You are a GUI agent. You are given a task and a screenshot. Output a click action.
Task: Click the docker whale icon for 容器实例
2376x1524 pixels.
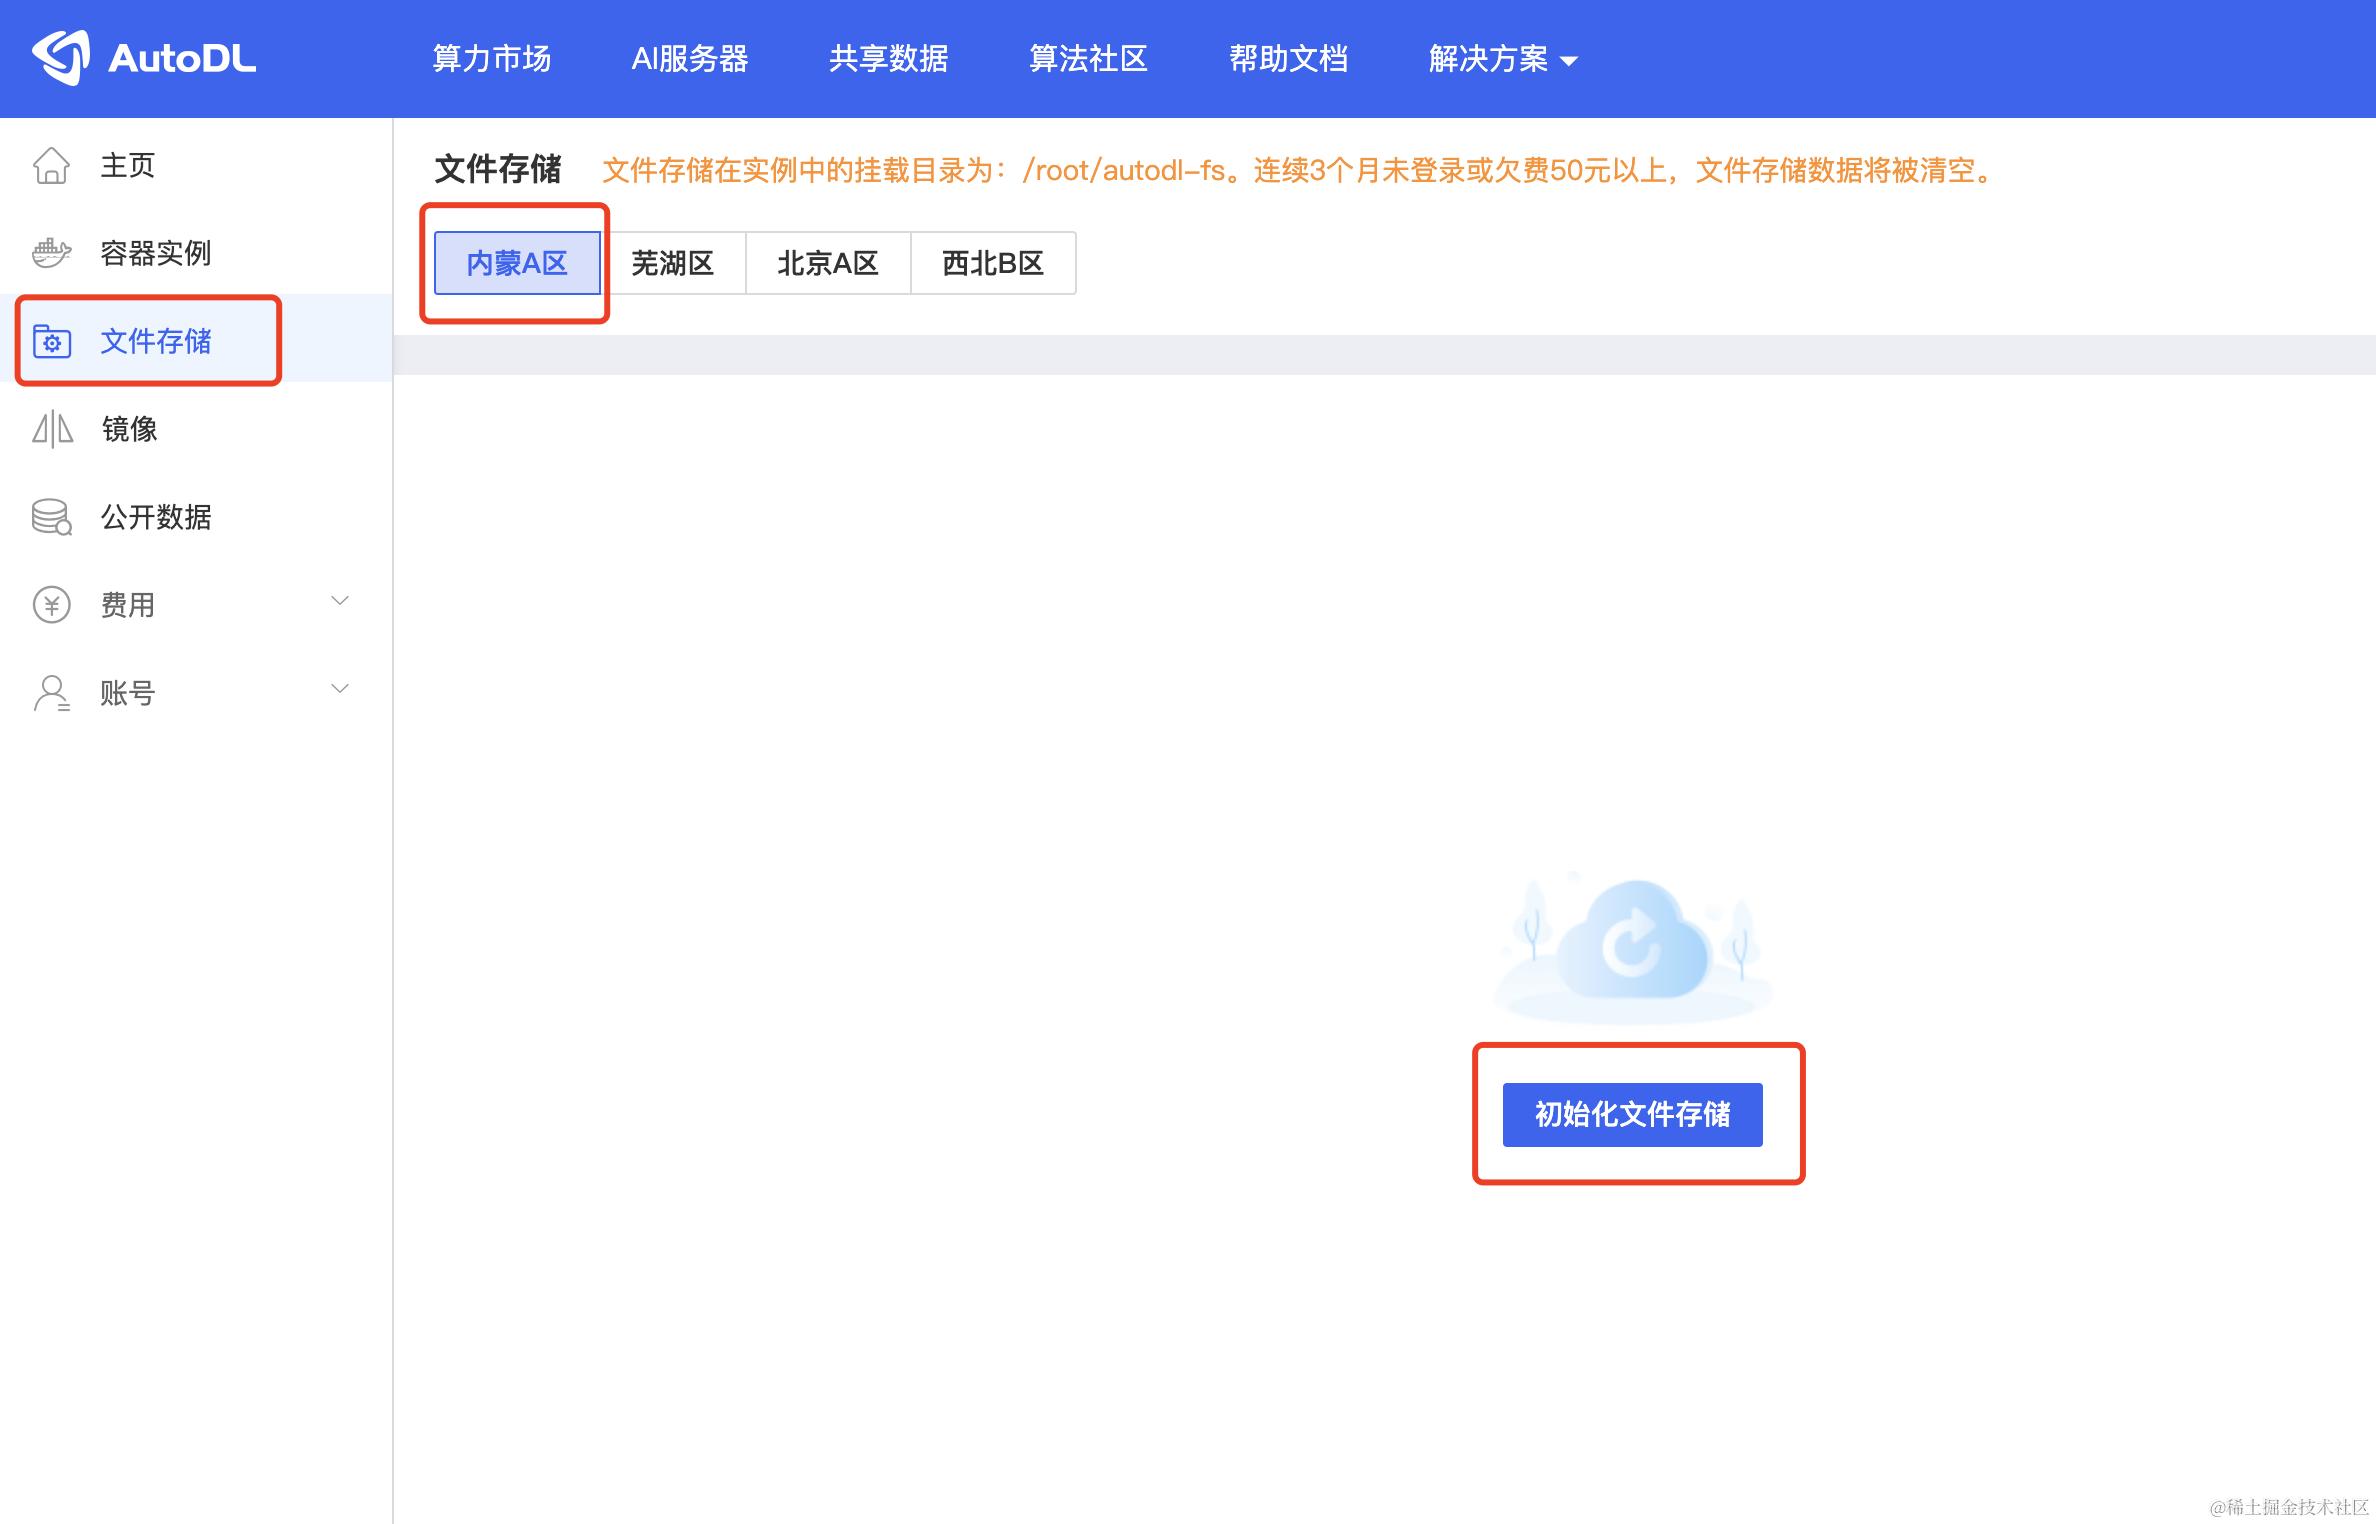[x=51, y=253]
